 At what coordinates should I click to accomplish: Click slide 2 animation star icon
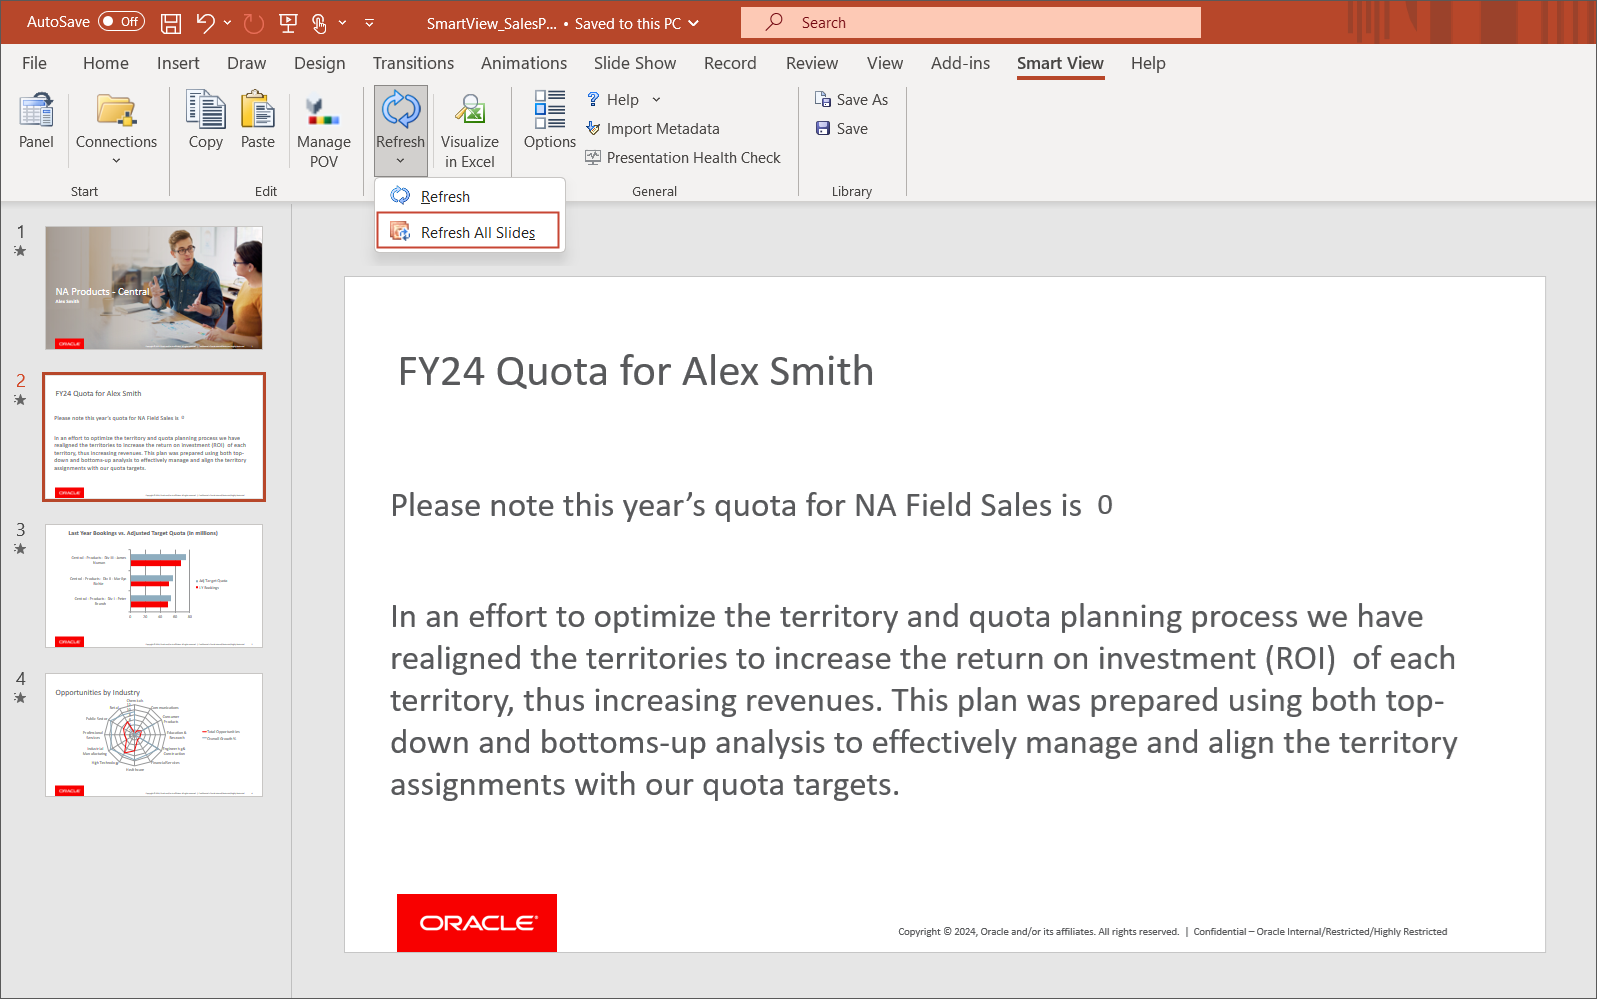coord(20,400)
